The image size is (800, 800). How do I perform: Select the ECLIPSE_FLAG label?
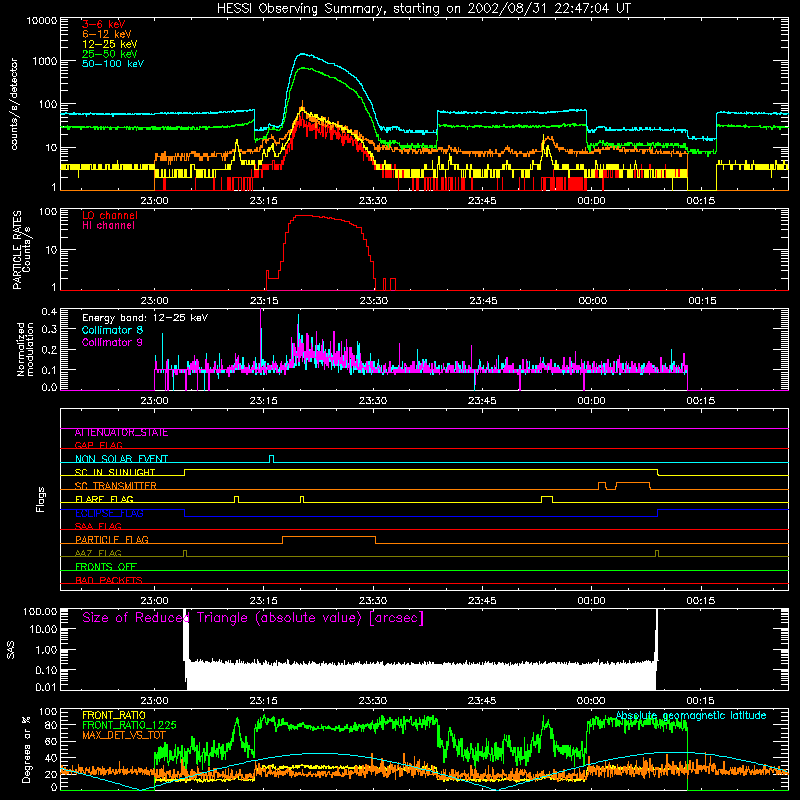109,513
